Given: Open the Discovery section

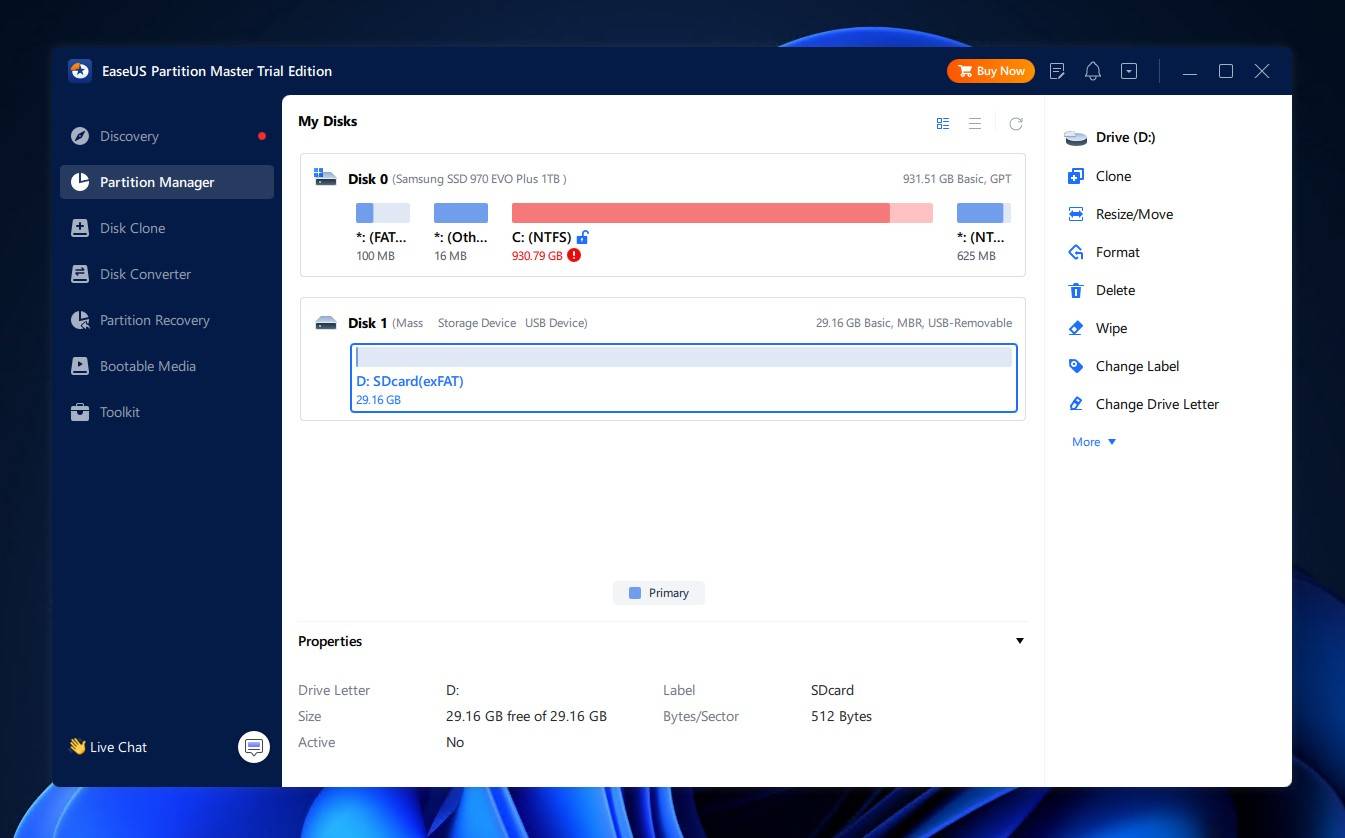Looking at the screenshot, I should coord(166,136).
